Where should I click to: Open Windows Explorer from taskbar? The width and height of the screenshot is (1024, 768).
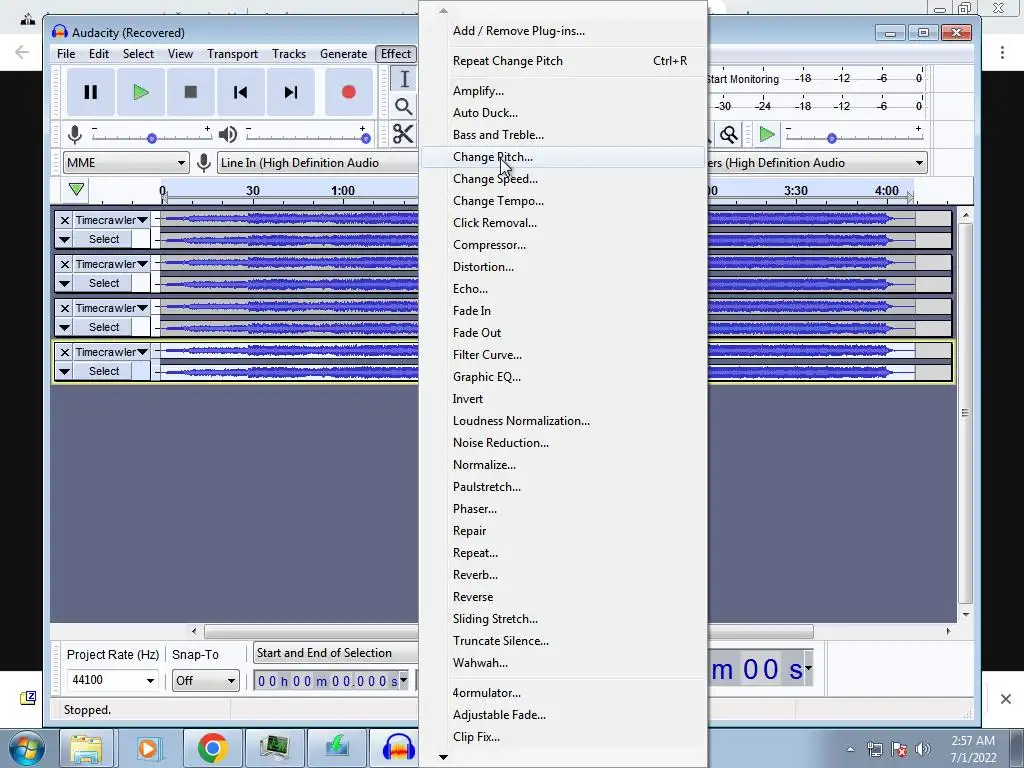86,748
